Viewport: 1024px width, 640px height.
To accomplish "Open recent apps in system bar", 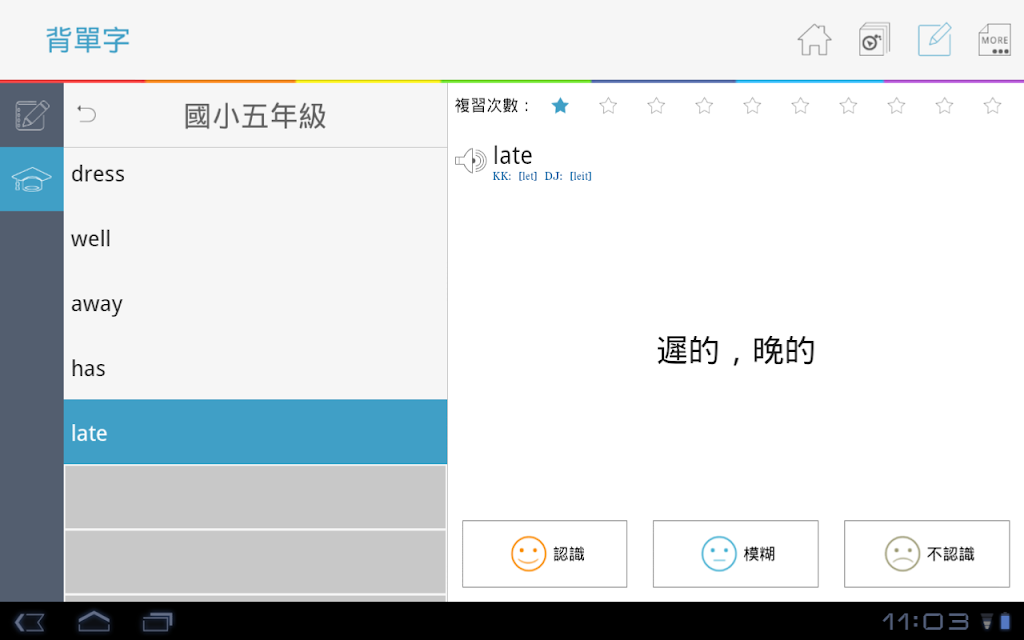I will (157, 622).
